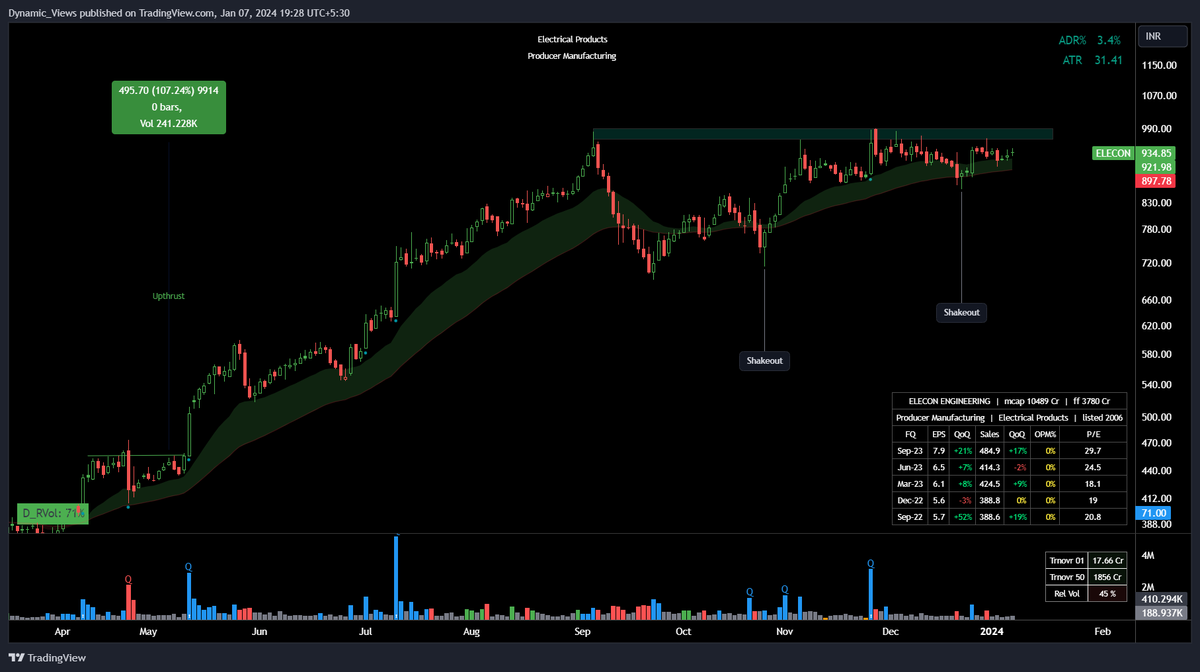The image size is (1200, 672).
Task: Click the dark green resistance zone rectangle
Action: coord(823,134)
